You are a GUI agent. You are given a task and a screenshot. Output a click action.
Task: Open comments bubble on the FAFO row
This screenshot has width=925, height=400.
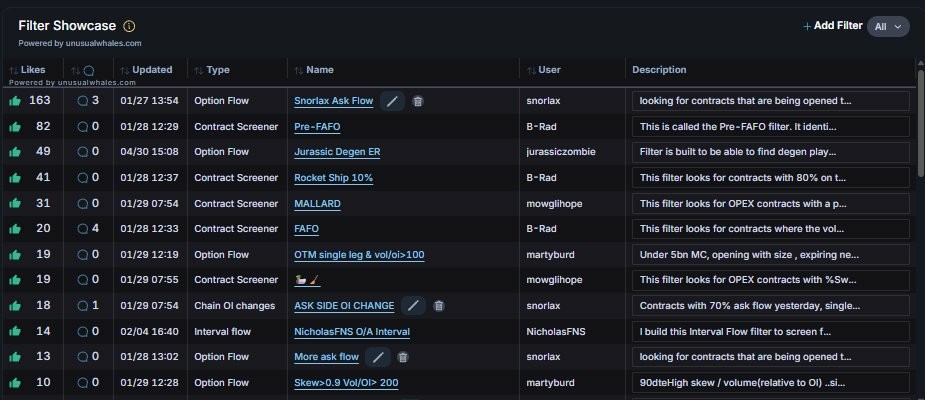click(84, 229)
